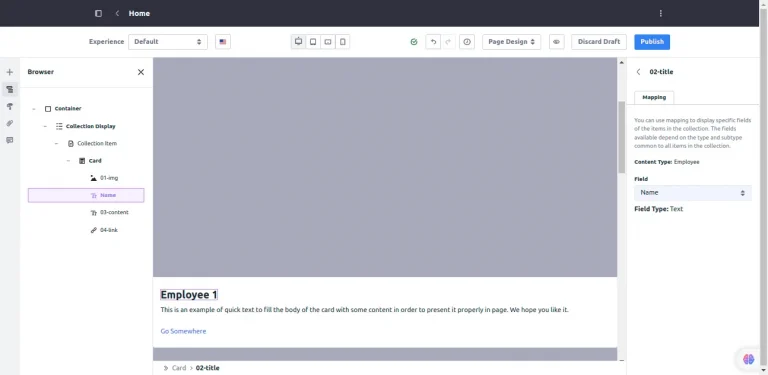768x375 pixels.
Task: Open the AI assistant brain icon
Action: (x=748, y=359)
